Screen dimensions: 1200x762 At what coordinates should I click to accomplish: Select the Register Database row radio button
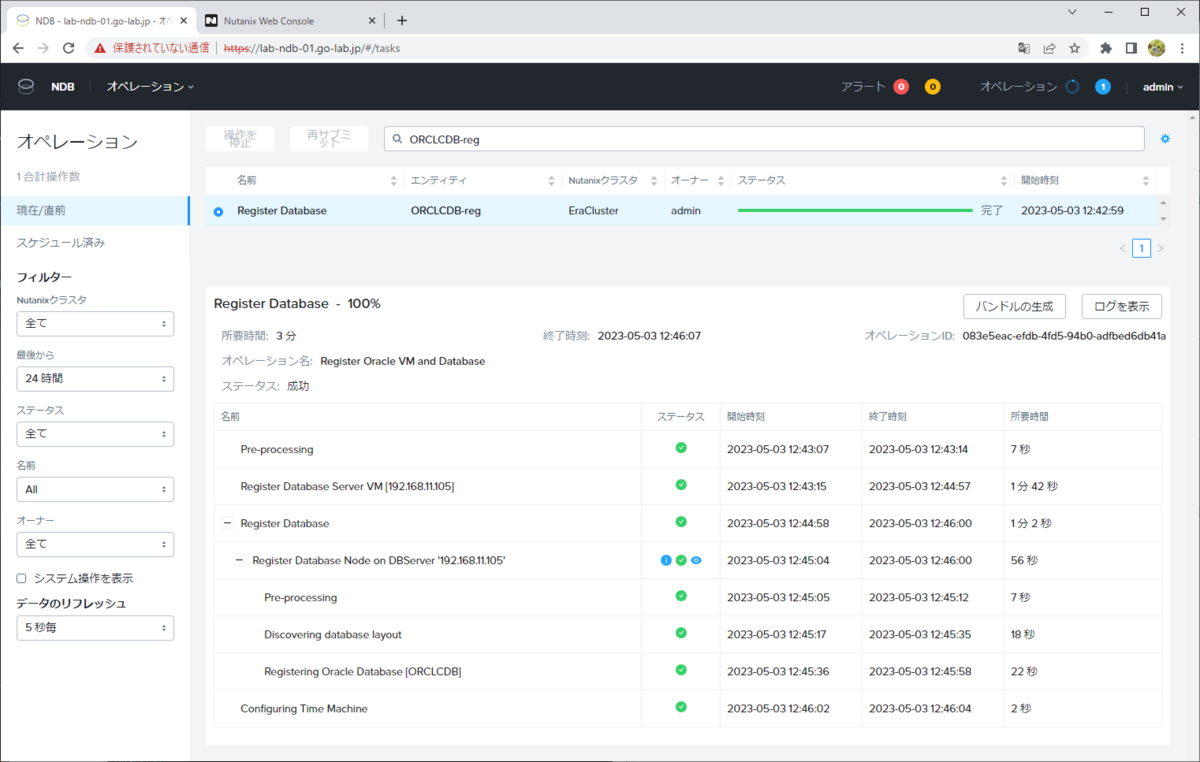[x=219, y=211]
